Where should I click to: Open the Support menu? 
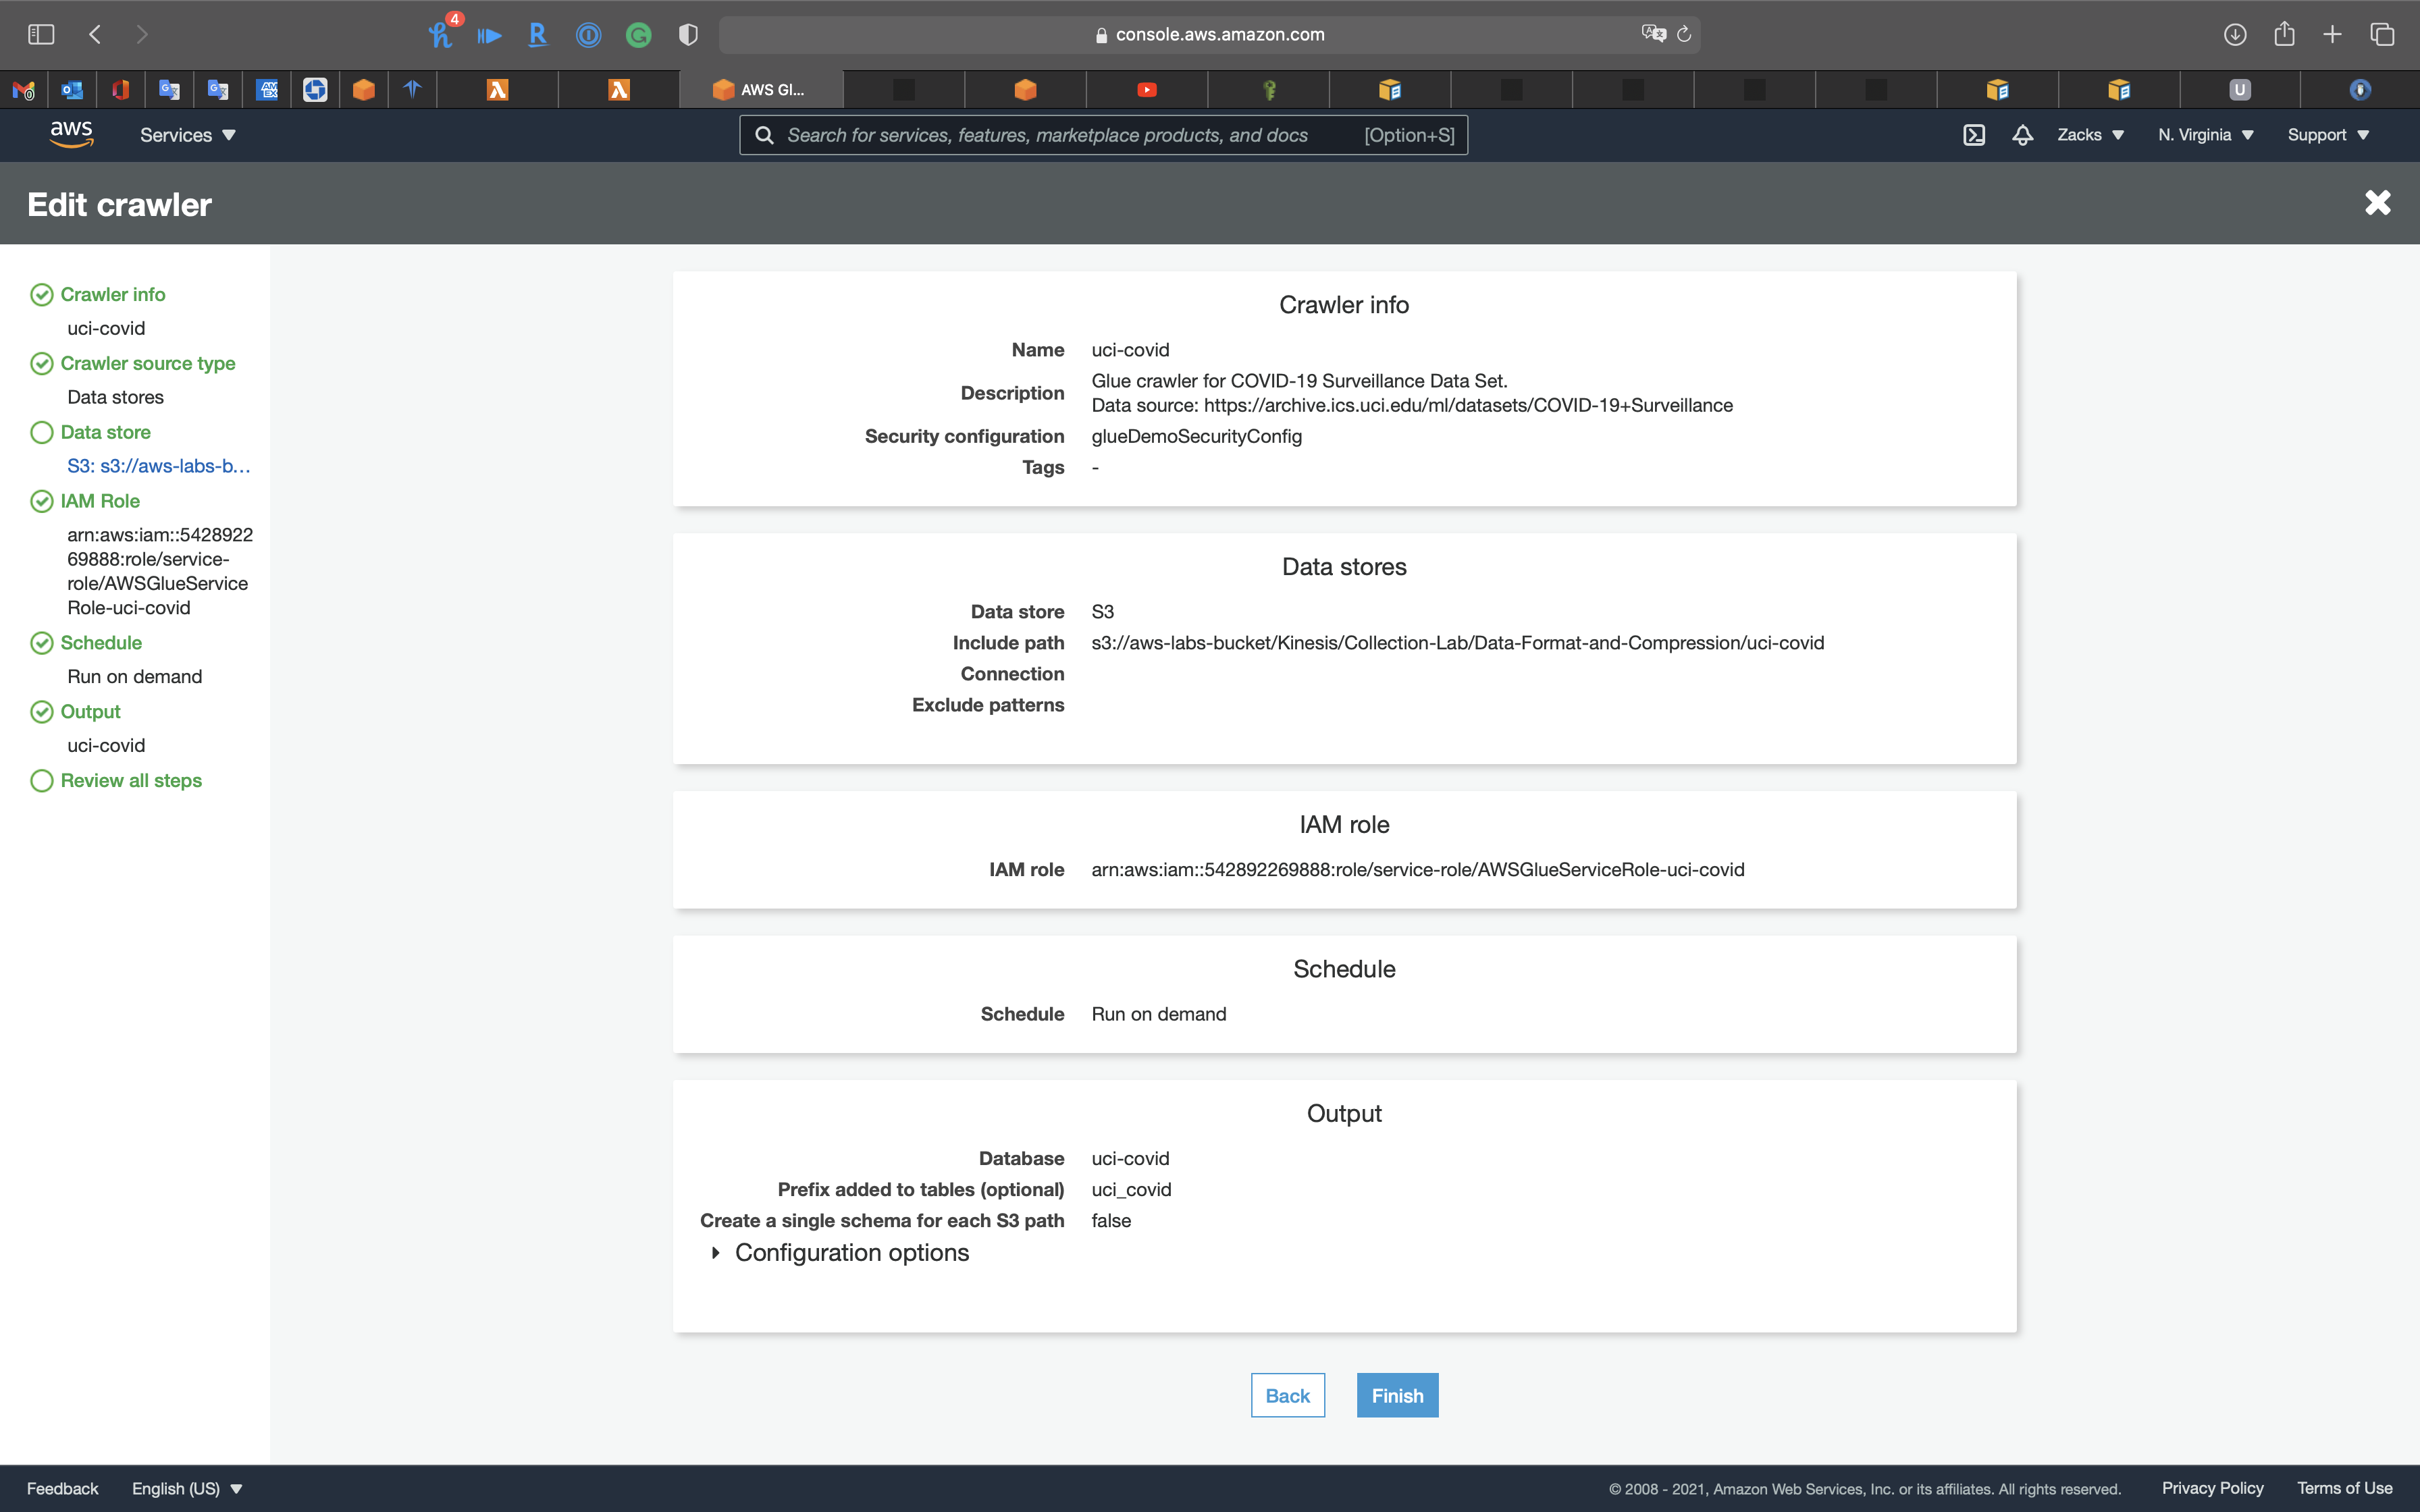2328,135
